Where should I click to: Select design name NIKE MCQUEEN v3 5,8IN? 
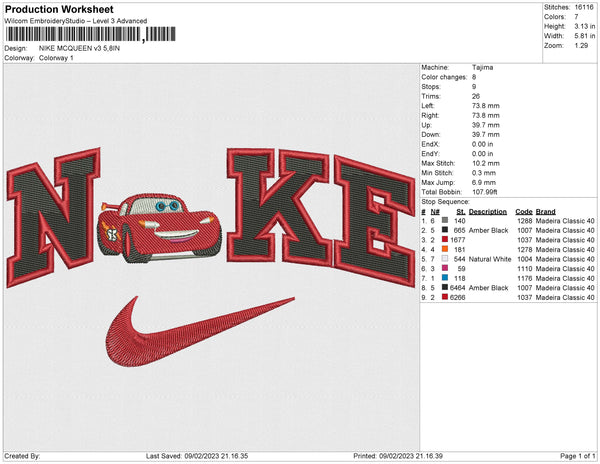click(79, 48)
